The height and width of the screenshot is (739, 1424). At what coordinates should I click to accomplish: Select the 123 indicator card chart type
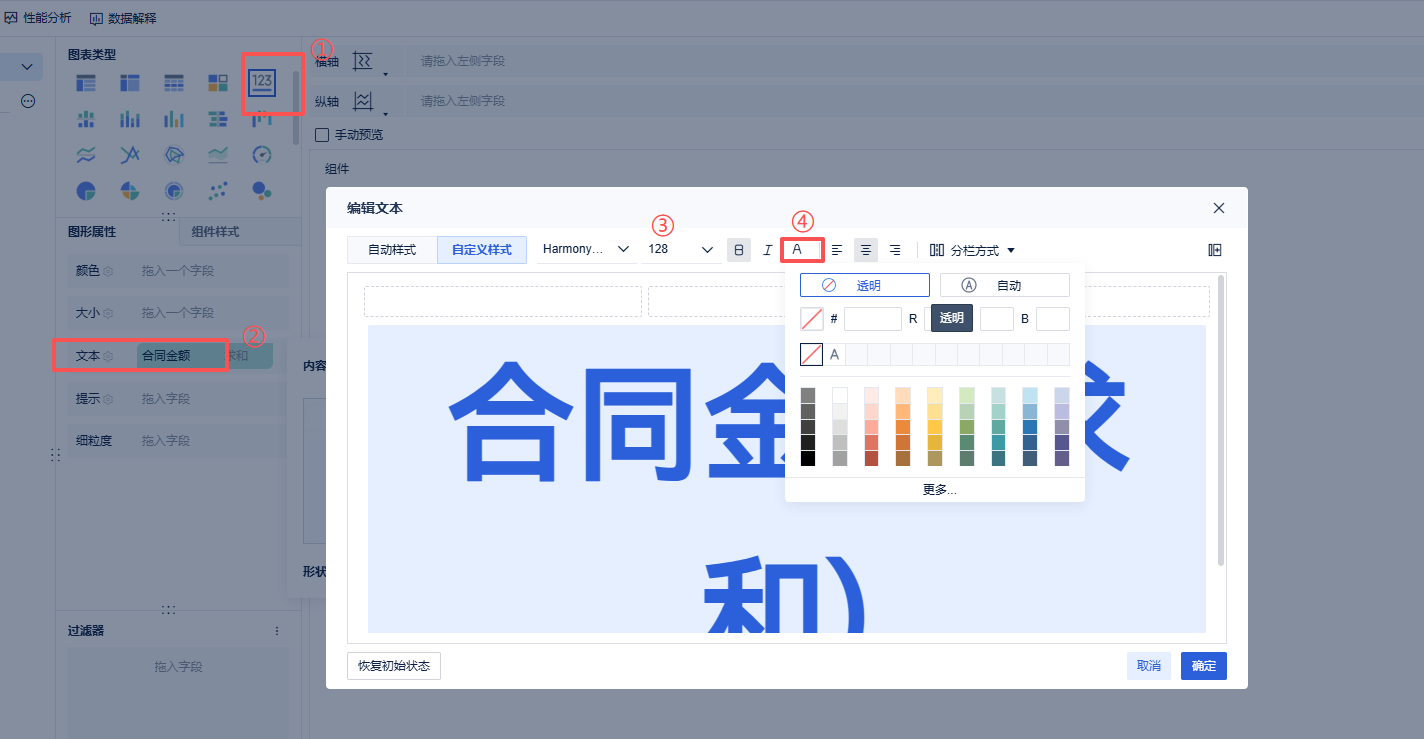(262, 82)
